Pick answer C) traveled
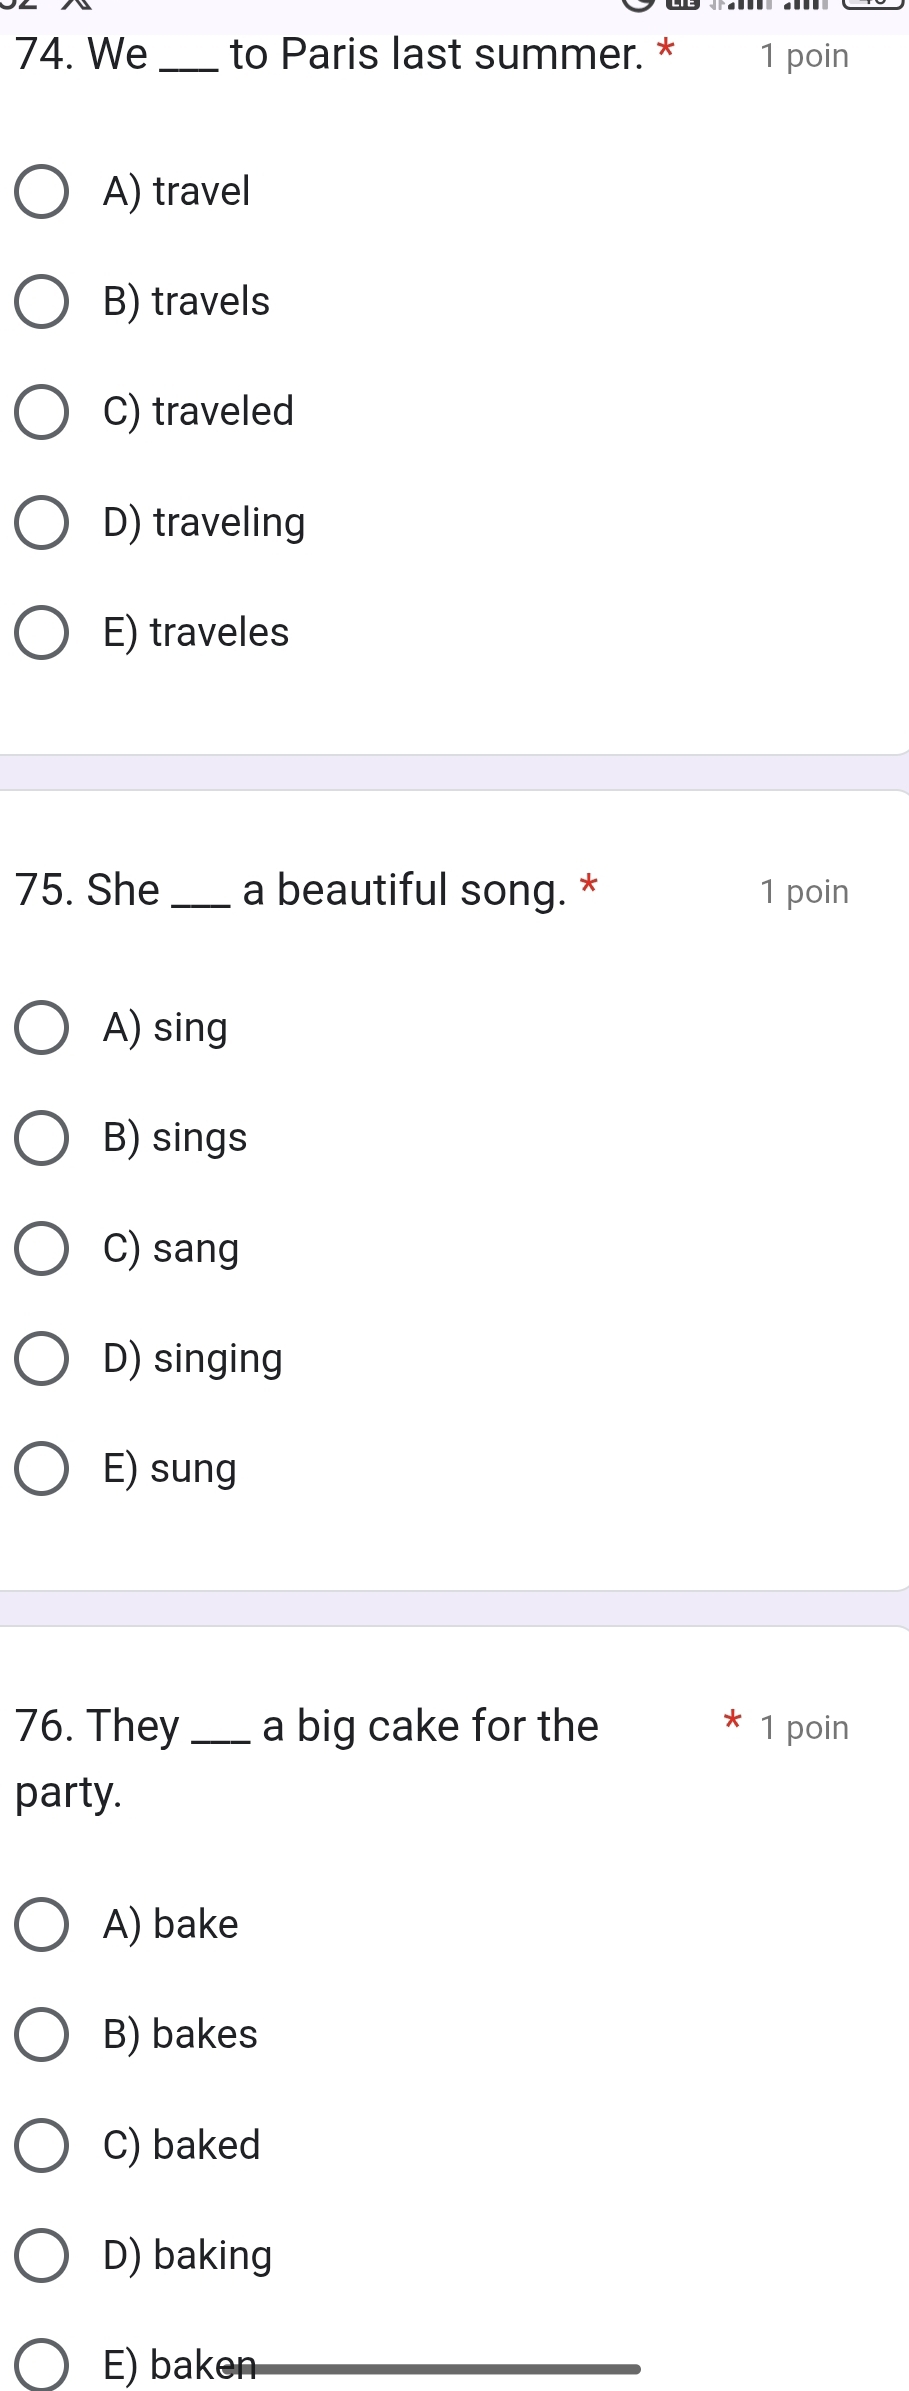The height and width of the screenshot is (2391, 909). [x=42, y=412]
